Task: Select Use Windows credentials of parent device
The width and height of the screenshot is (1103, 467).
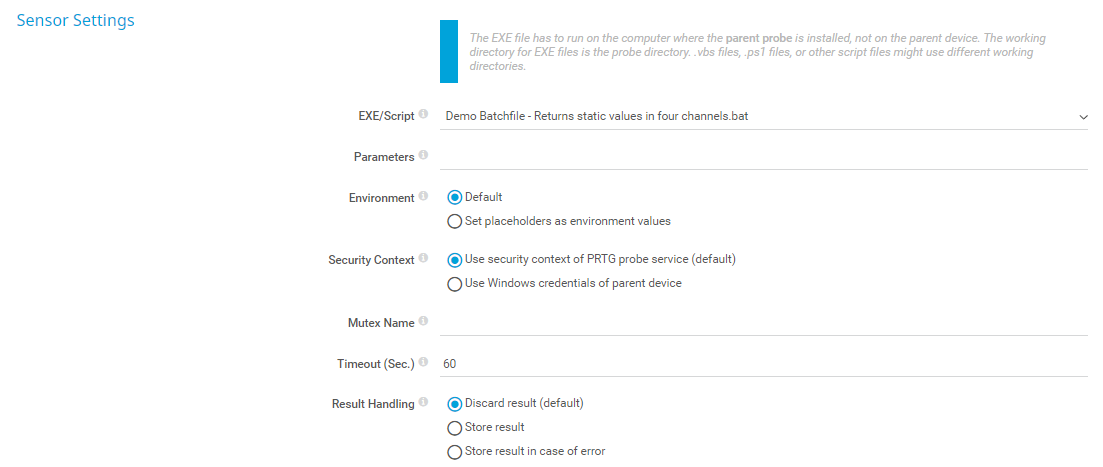Action: tap(455, 283)
